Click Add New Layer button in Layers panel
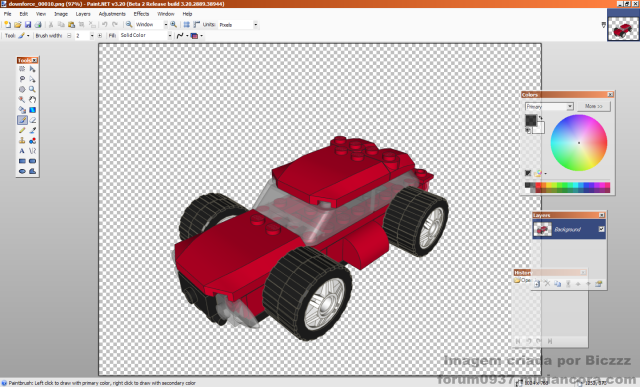Image resolution: width=640 pixels, height=387 pixels. point(537,284)
